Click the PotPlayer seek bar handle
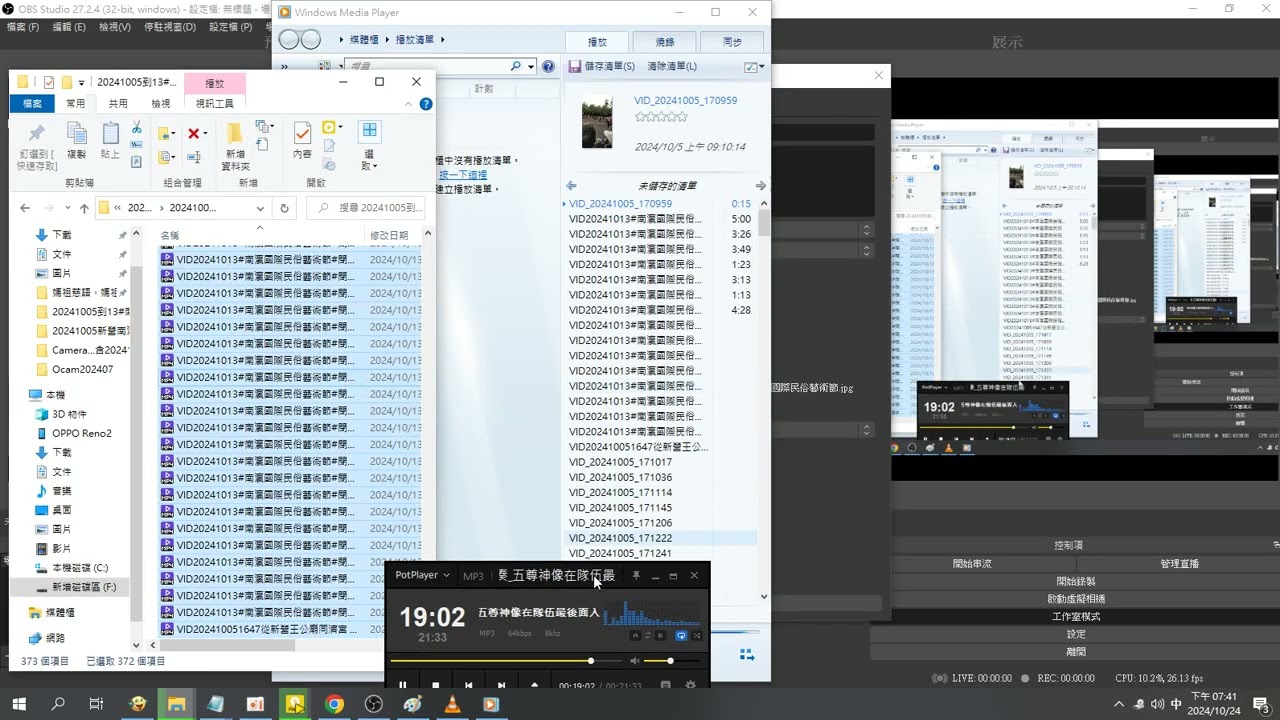Viewport: 1280px width, 720px height. tap(591, 661)
